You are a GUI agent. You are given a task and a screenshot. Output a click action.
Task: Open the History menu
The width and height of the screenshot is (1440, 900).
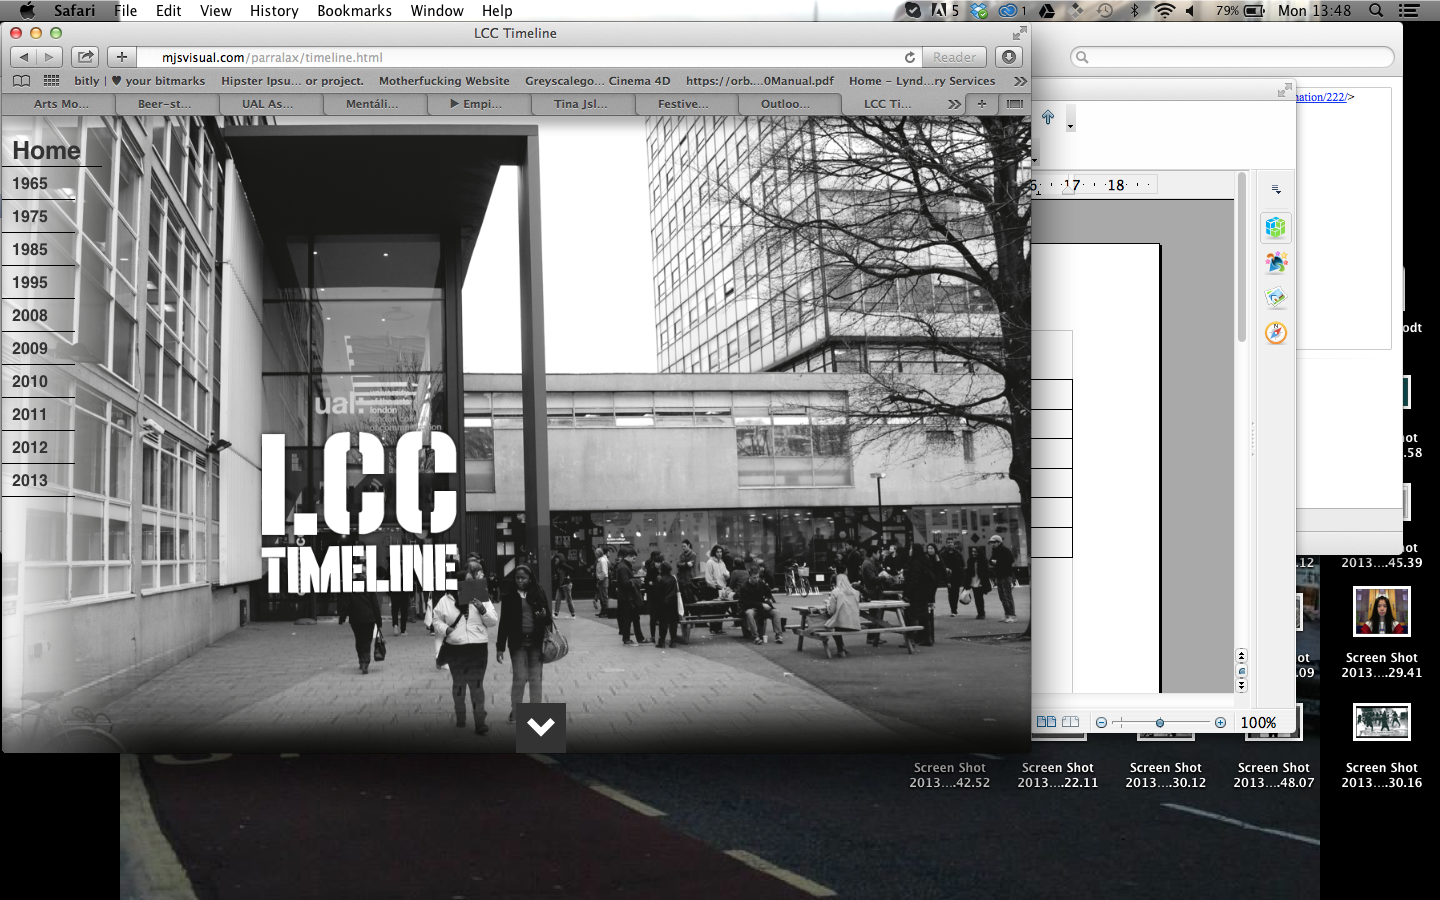tap(274, 11)
